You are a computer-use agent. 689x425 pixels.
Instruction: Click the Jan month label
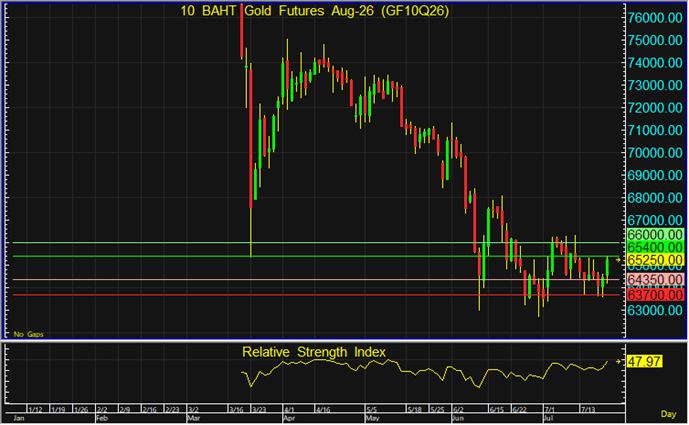[x=18, y=418]
